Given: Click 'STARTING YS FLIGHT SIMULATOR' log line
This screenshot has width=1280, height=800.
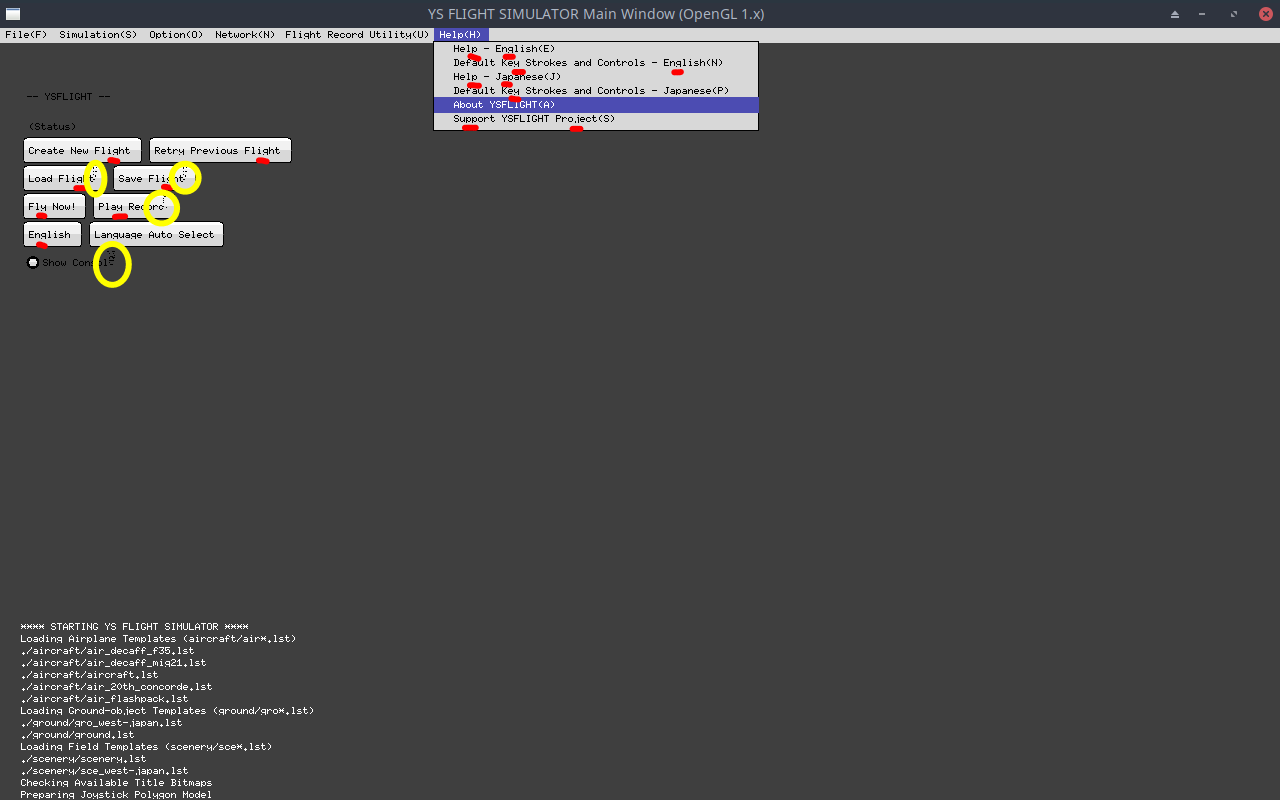Looking at the screenshot, I should [x=134, y=627].
